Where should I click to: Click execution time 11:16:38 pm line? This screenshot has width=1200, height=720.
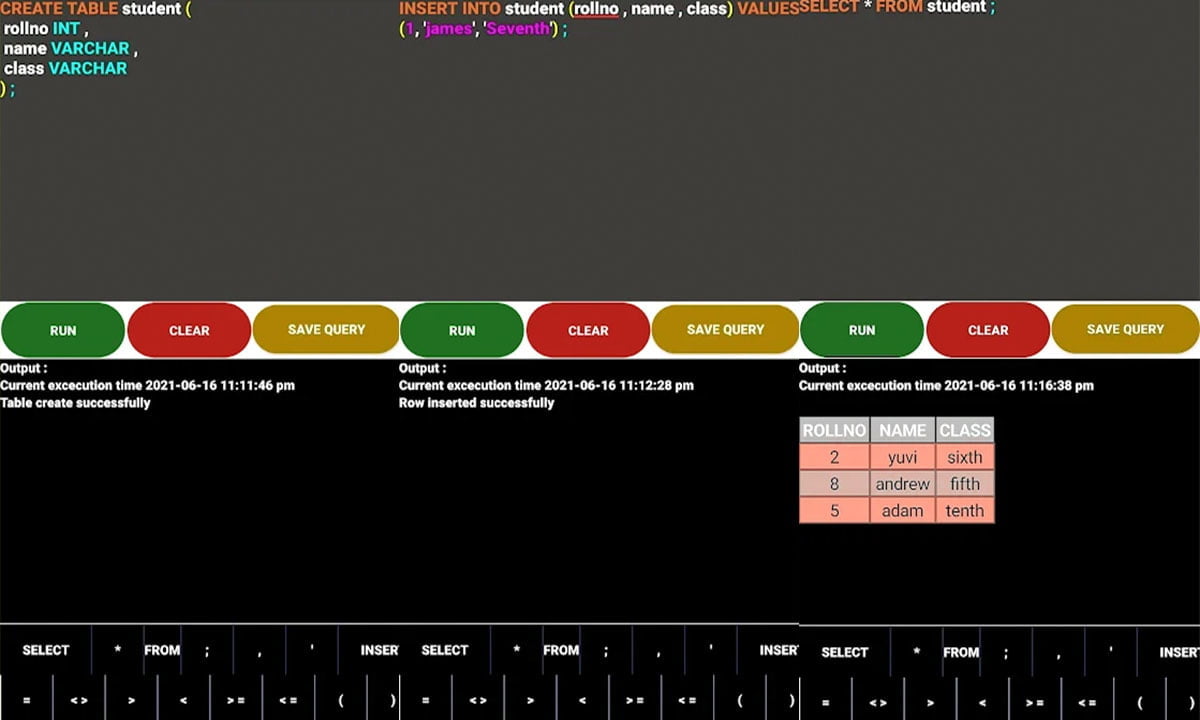(946, 385)
